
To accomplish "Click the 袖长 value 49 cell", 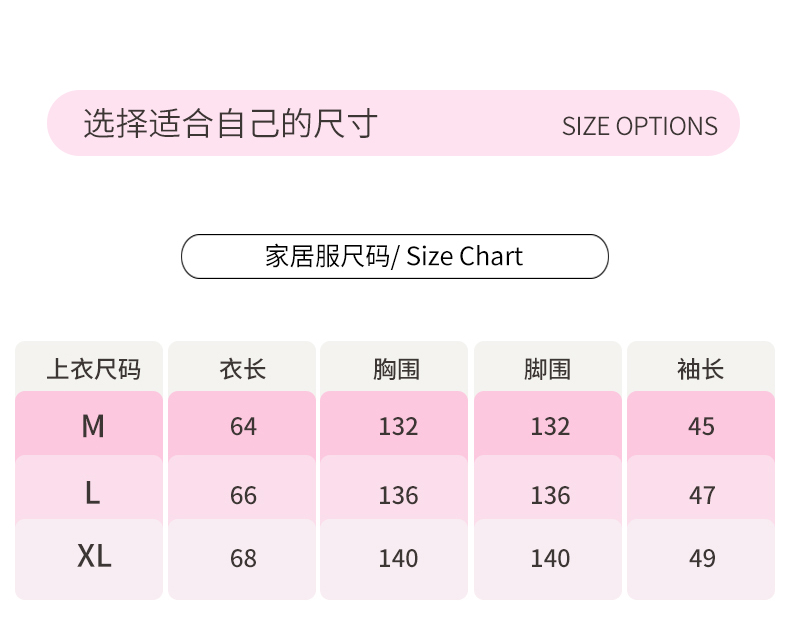I will 702,558.
